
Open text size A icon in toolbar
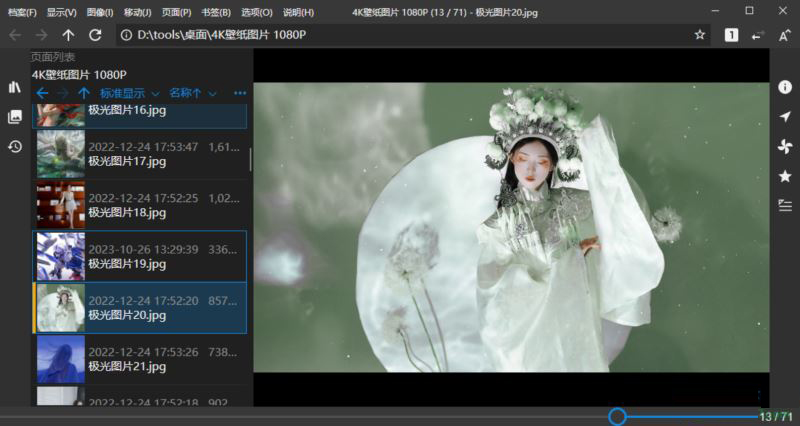pos(785,35)
